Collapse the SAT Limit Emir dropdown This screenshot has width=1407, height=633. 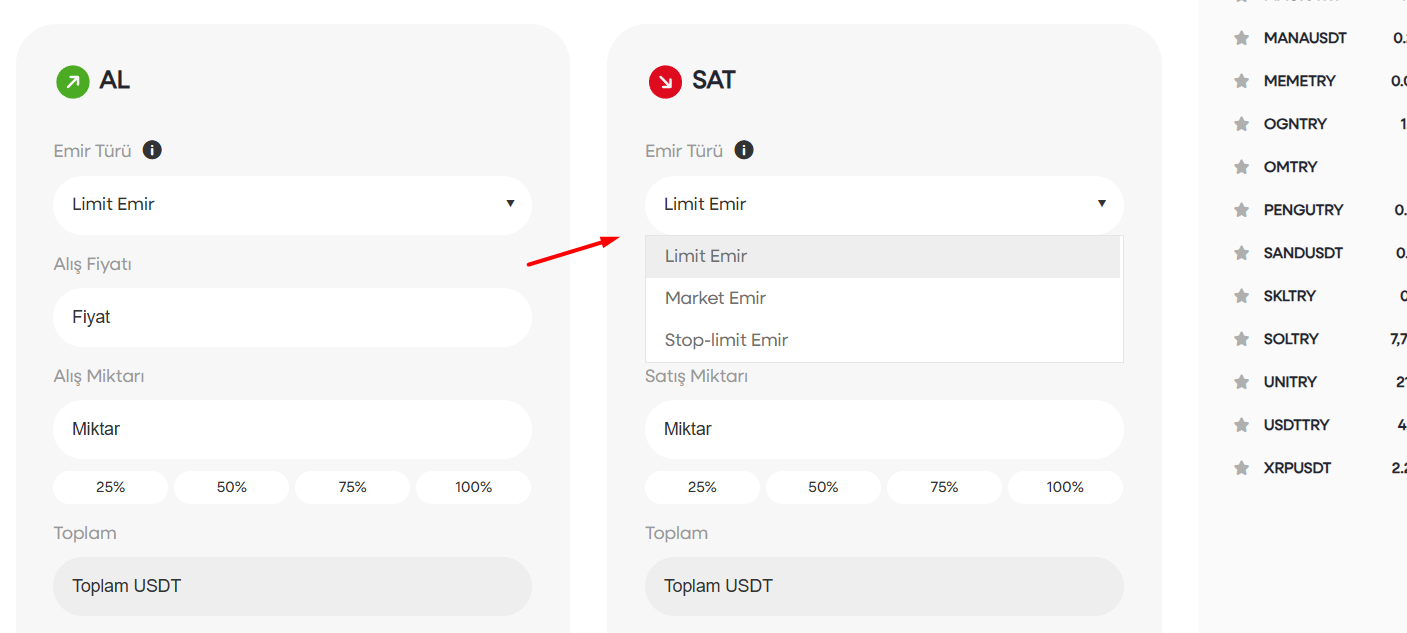pyautogui.click(x=884, y=204)
